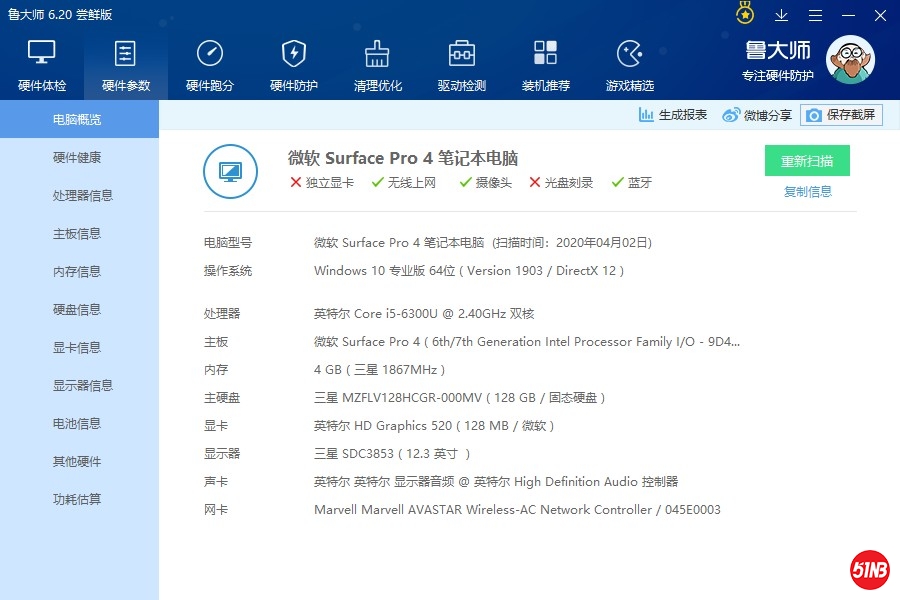Open 硬件防护 hardware protection shield

(x=294, y=65)
